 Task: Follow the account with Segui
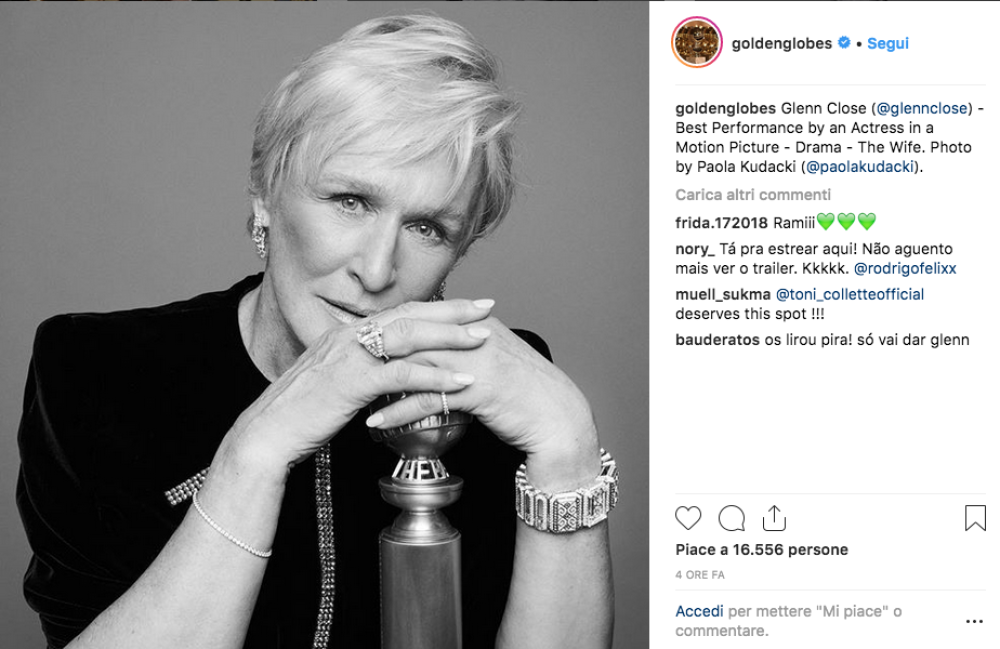(888, 44)
